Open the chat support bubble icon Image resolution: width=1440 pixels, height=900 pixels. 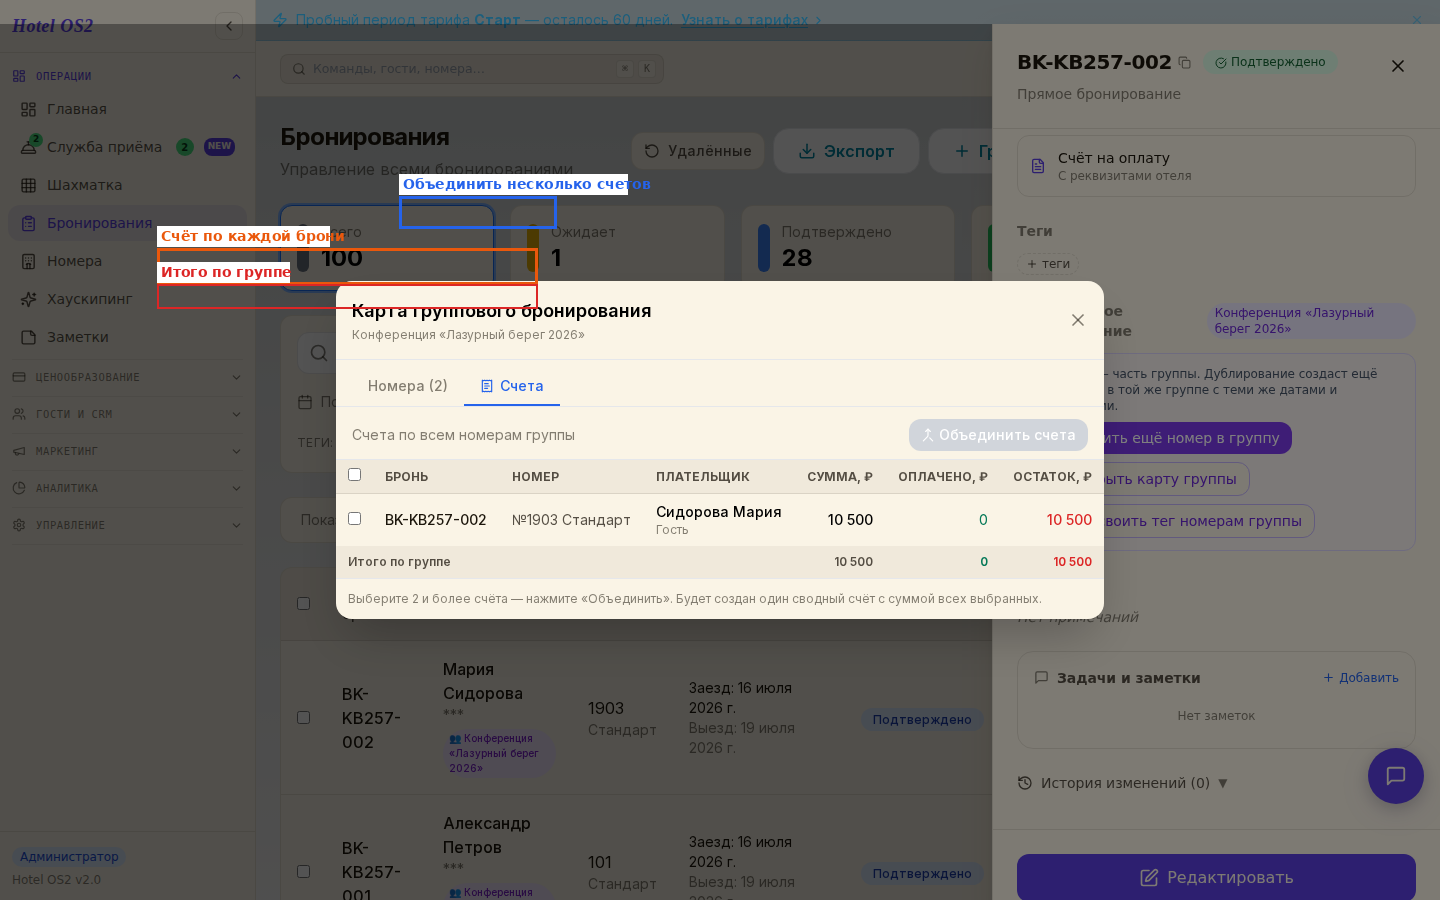(1396, 776)
